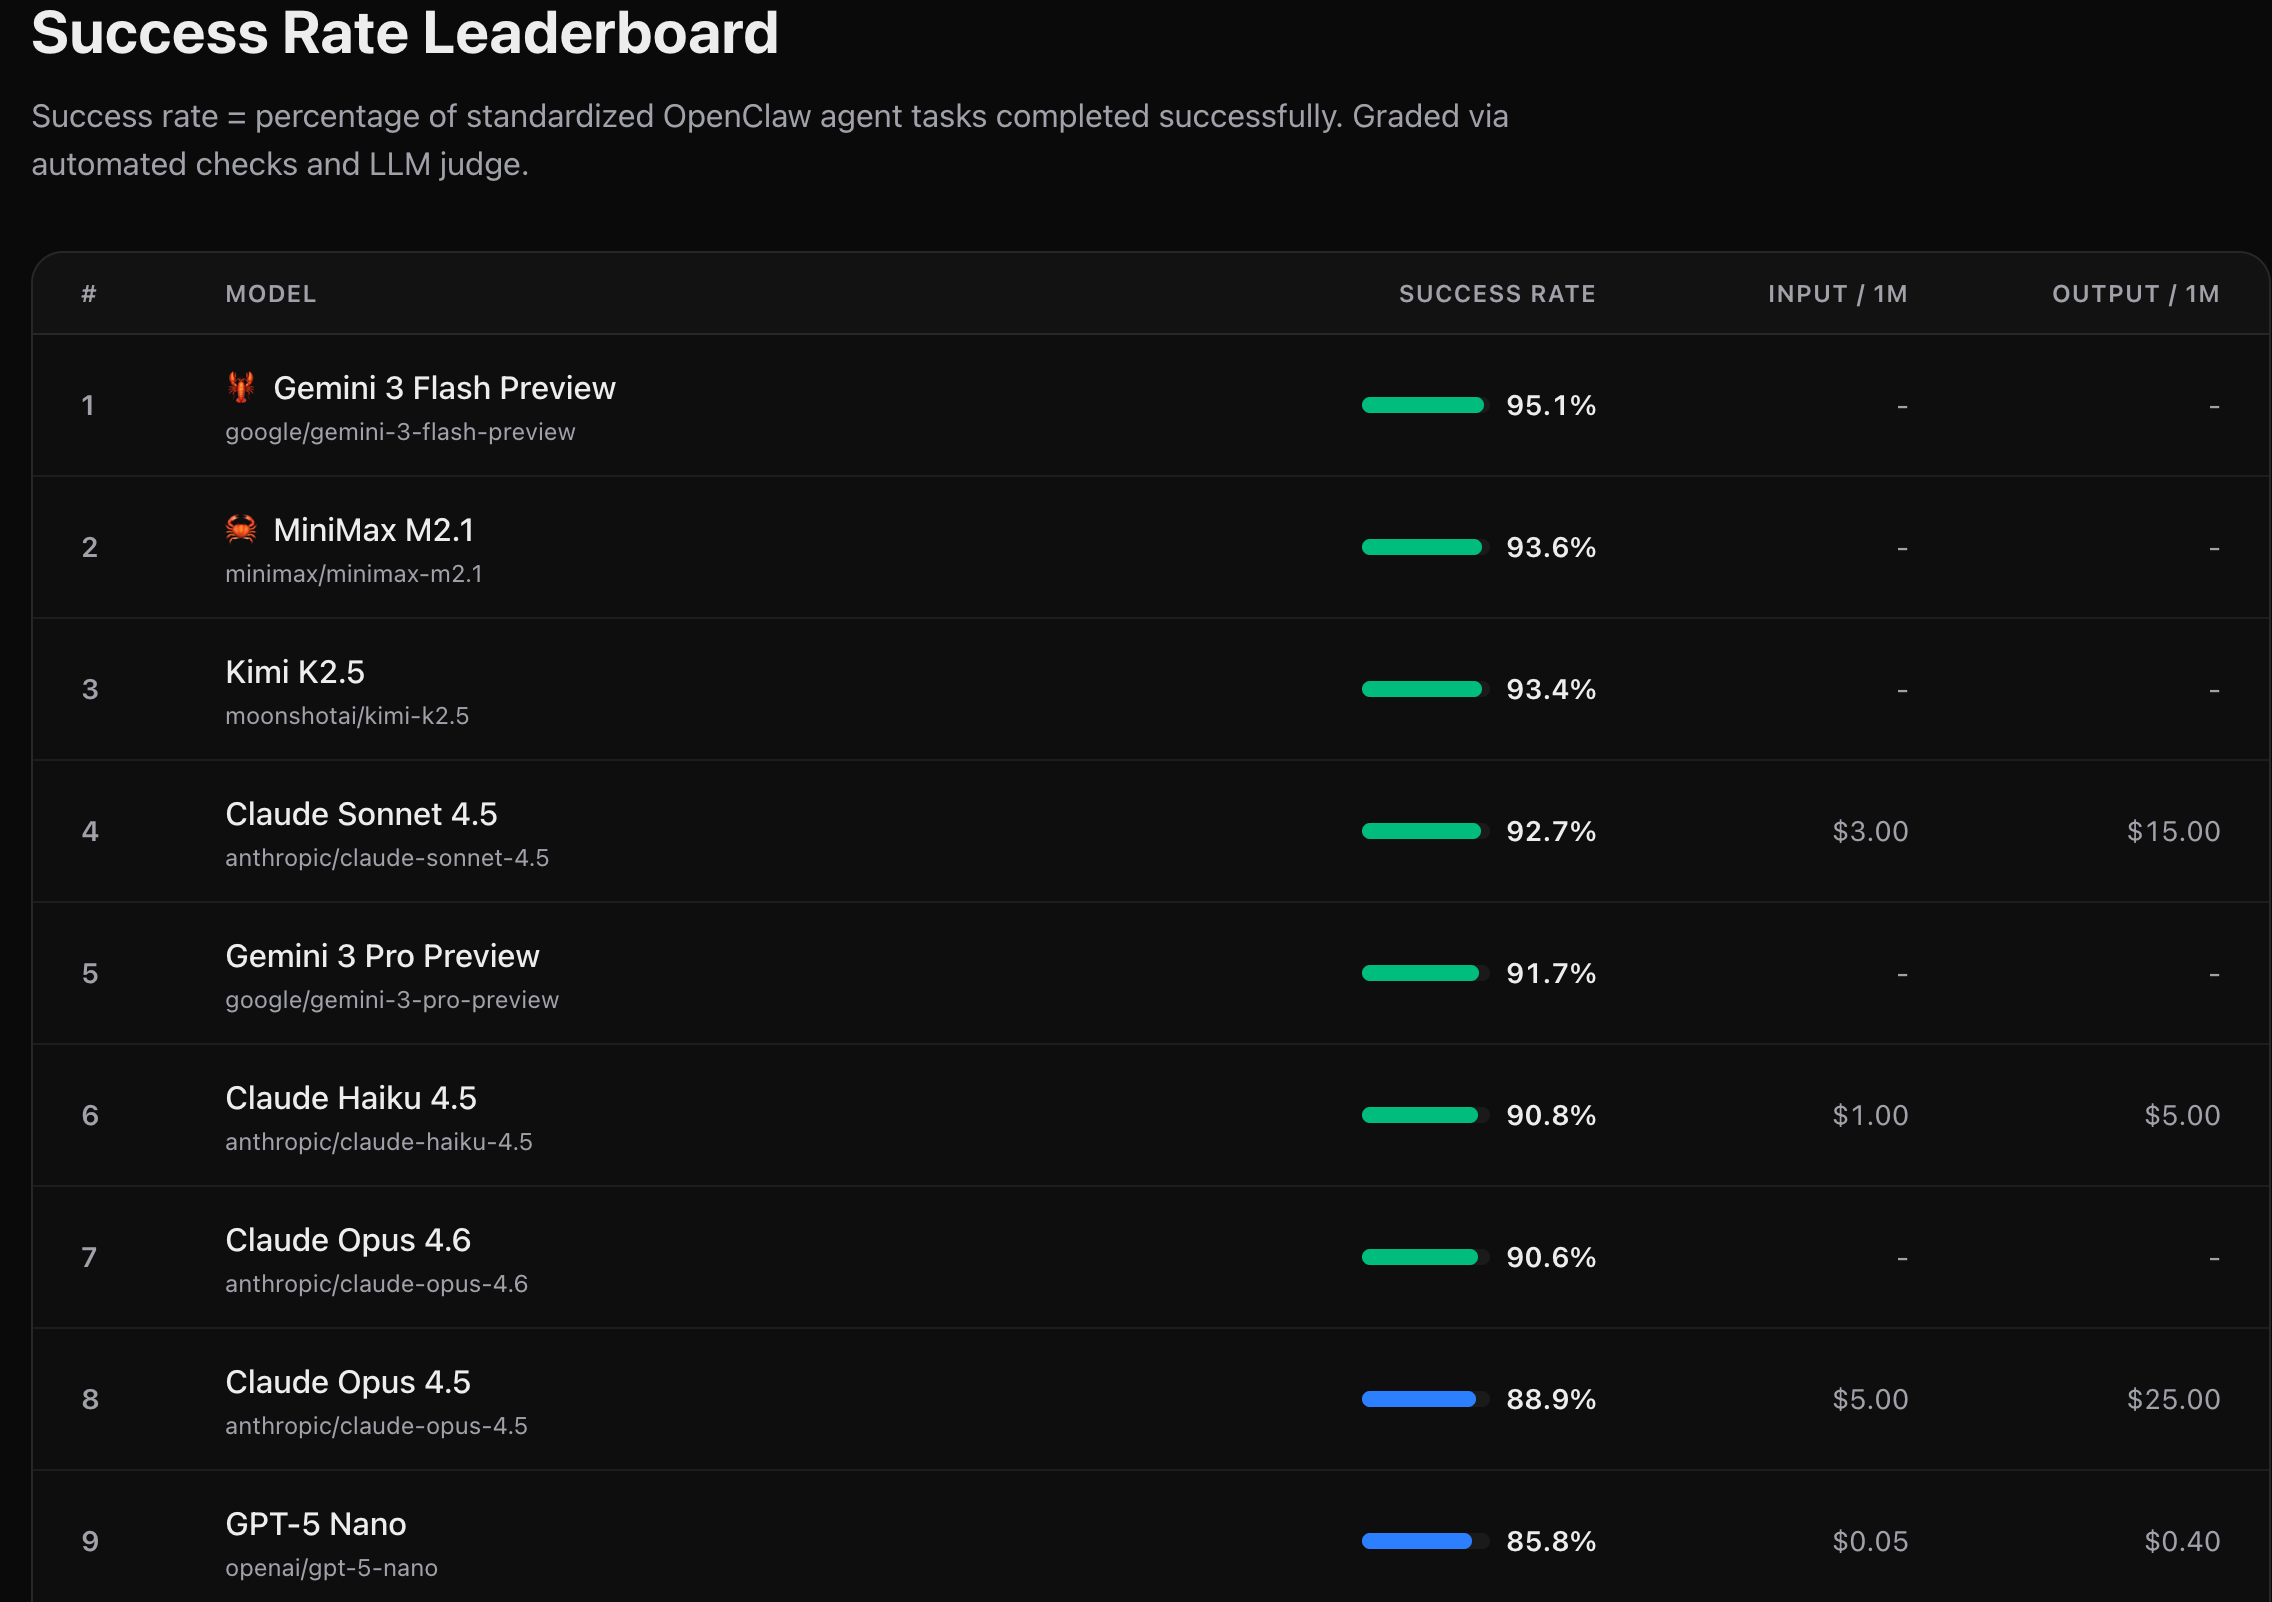Image resolution: width=2272 pixels, height=1602 pixels.
Task: Open the Claude Haiku 4.5 entry
Action: point(351,1098)
